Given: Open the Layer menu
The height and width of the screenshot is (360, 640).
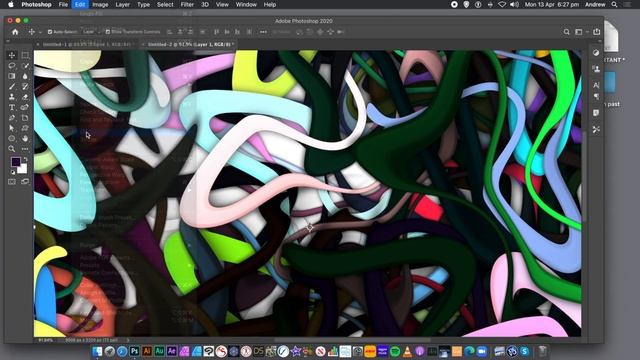Looking at the screenshot, I should tap(122, 4).
